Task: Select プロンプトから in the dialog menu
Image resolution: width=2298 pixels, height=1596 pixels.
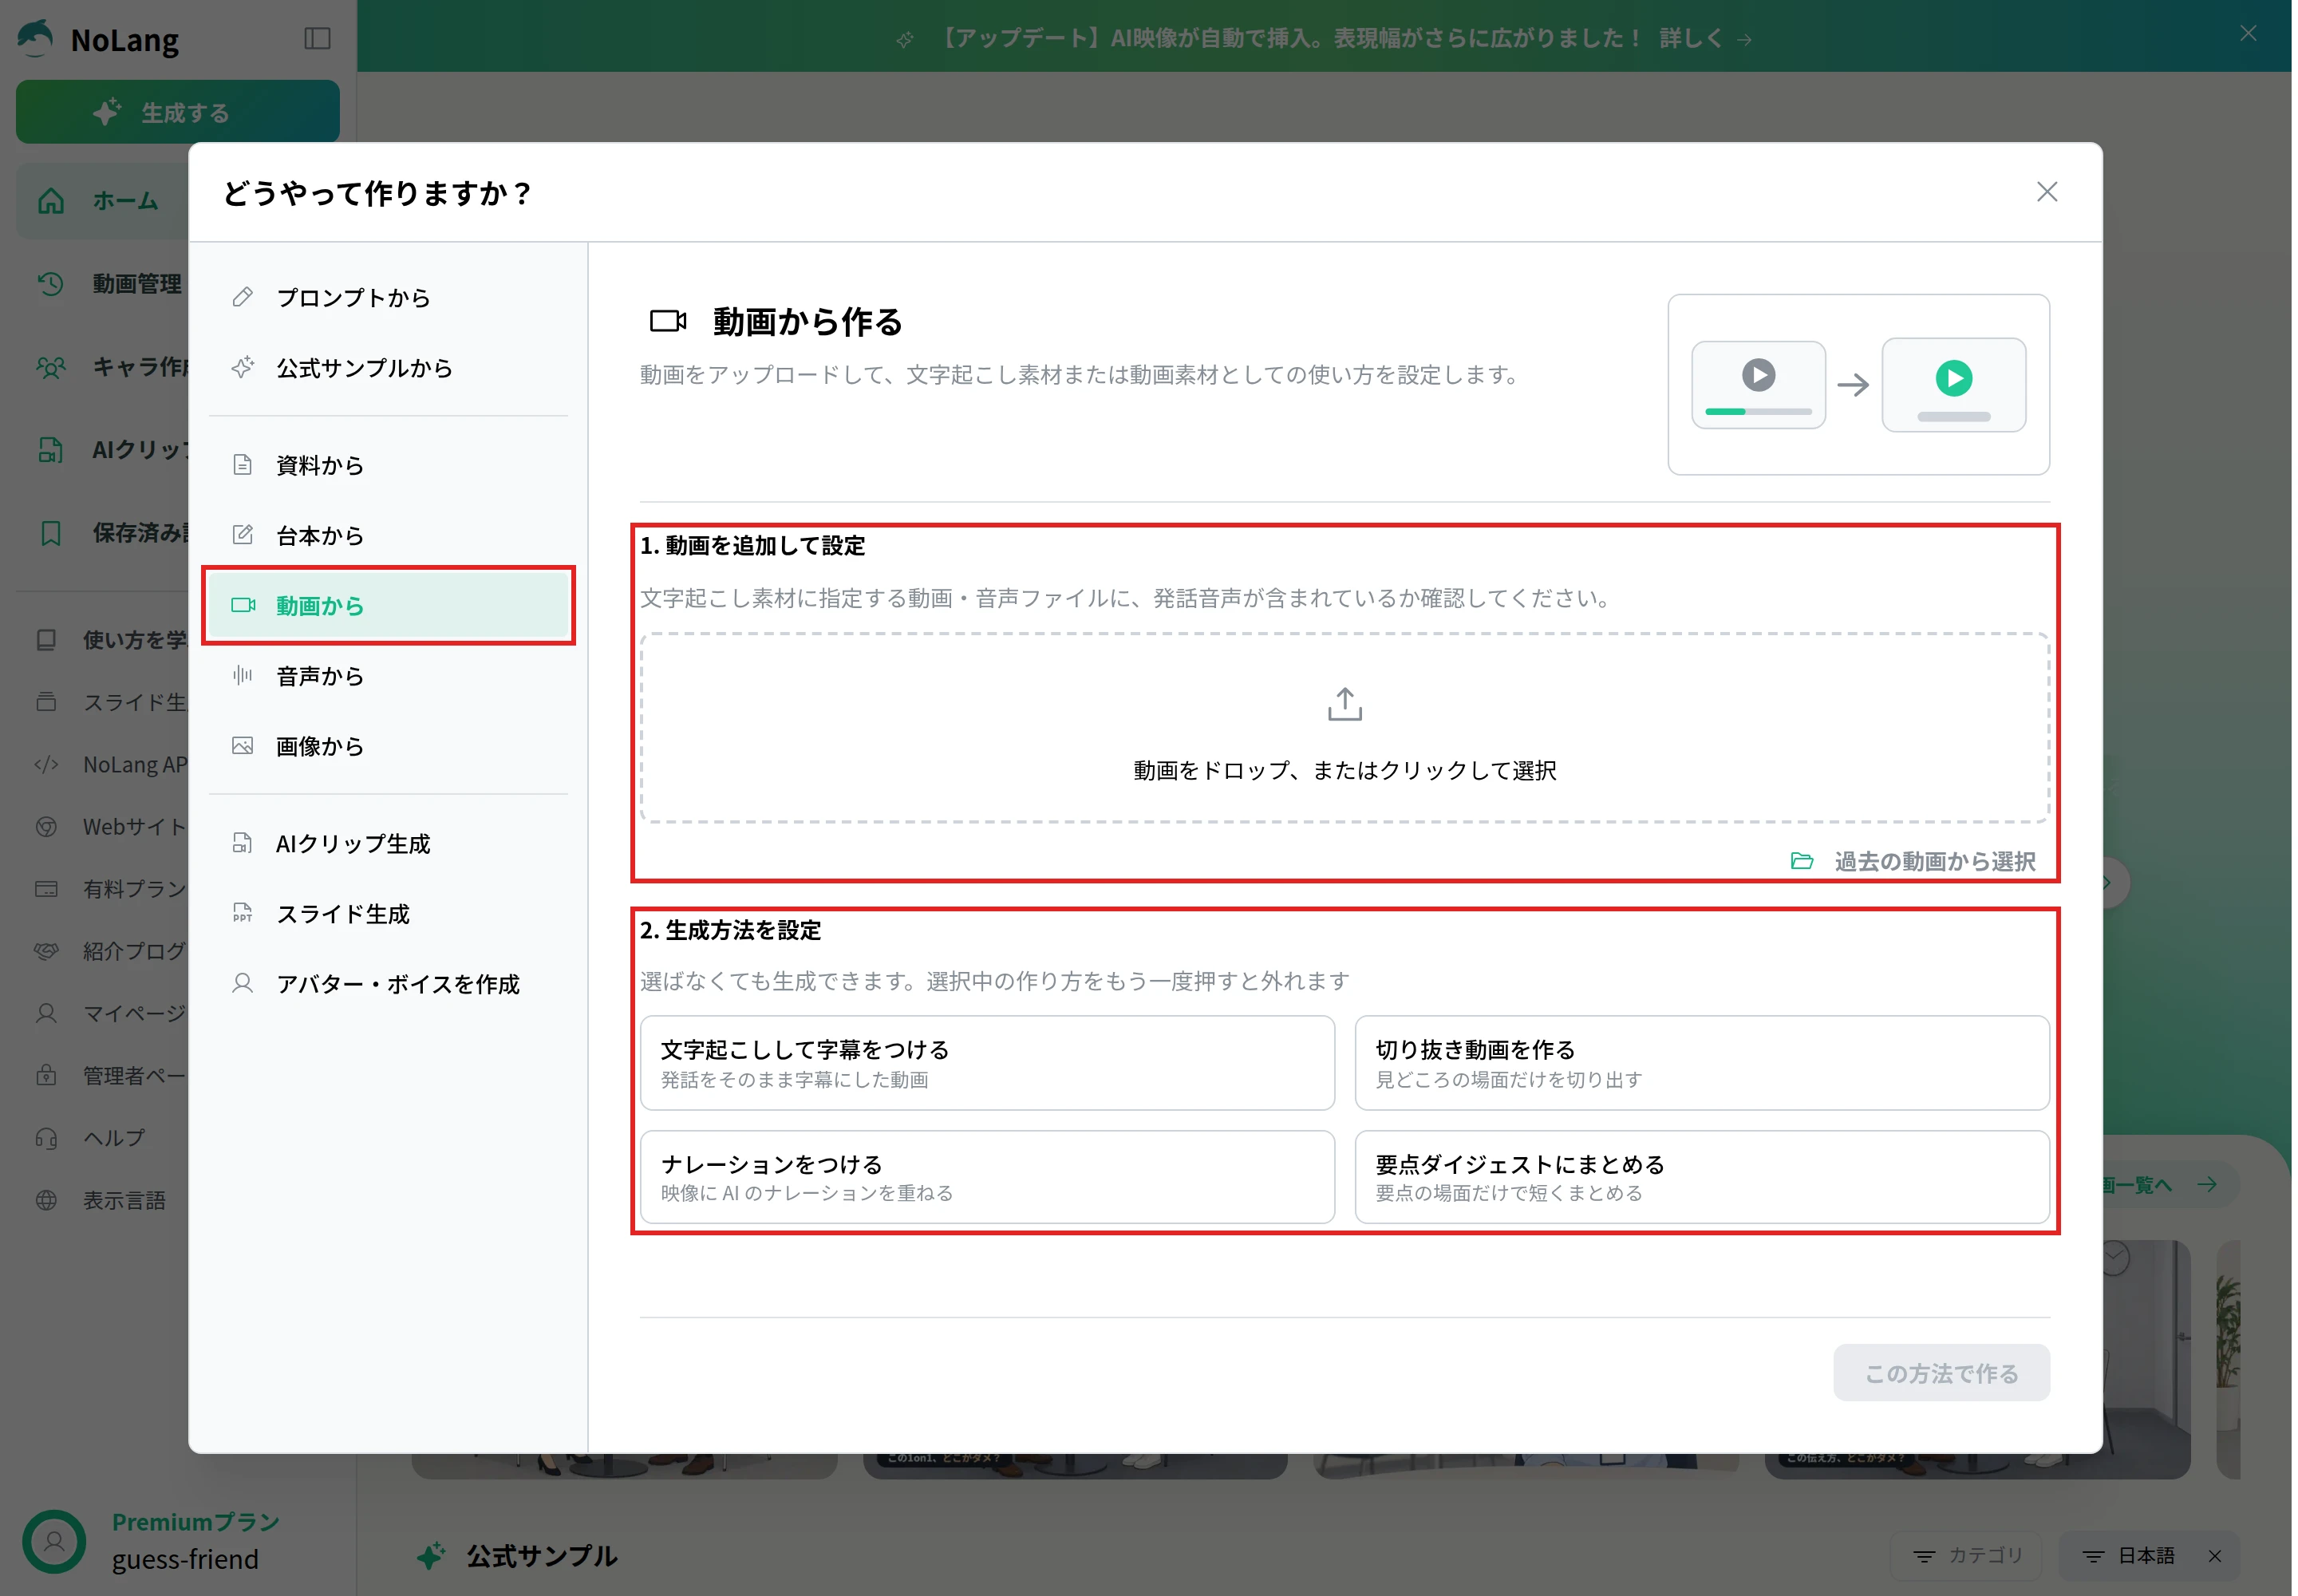Action: tap(388, 297)
